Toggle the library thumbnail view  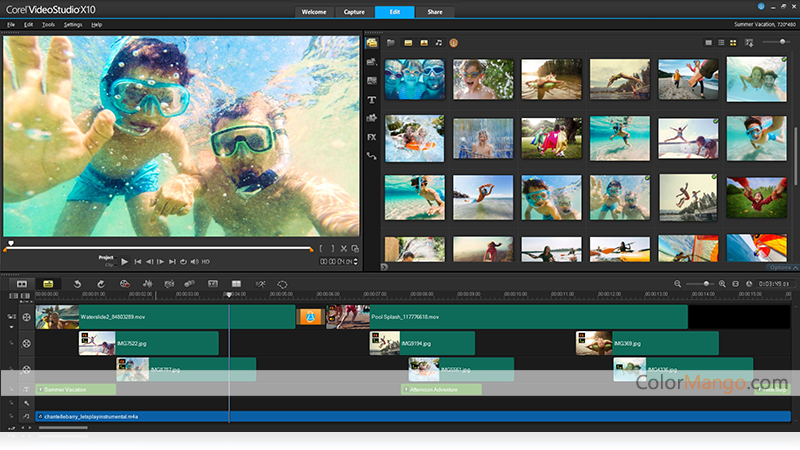click(x=733, y=43)
